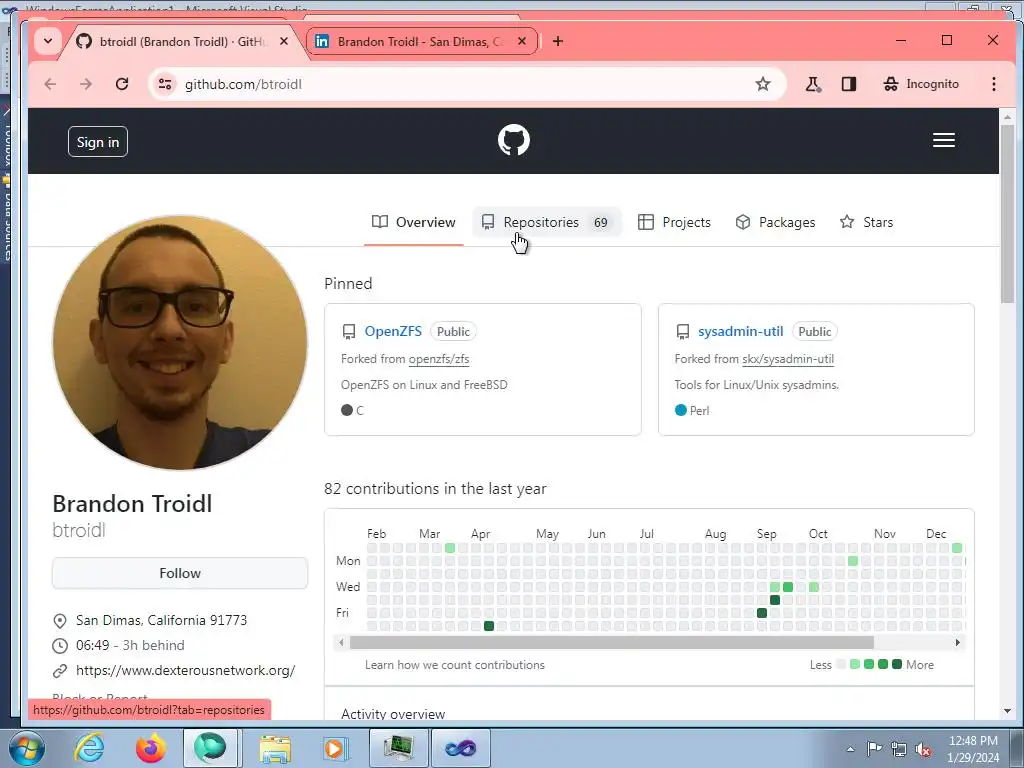1024x768 pixels.
Task: Click the dark green April contribution square
Action: [489, 626]
